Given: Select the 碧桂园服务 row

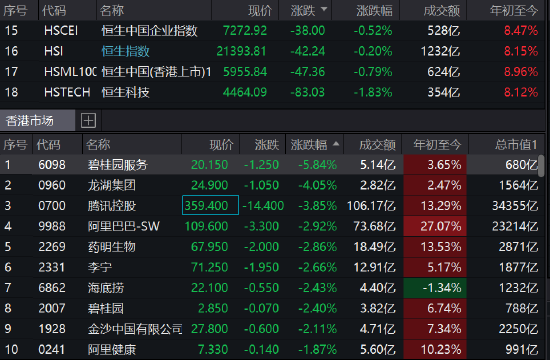Looking at the screenshot, I should (269, 165).
